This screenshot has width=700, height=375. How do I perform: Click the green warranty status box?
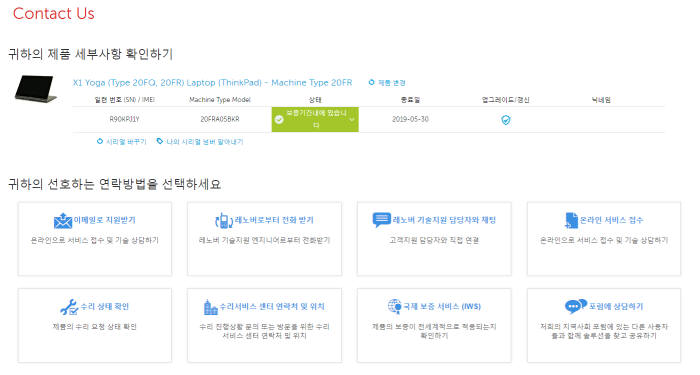[x=315, y=120]
